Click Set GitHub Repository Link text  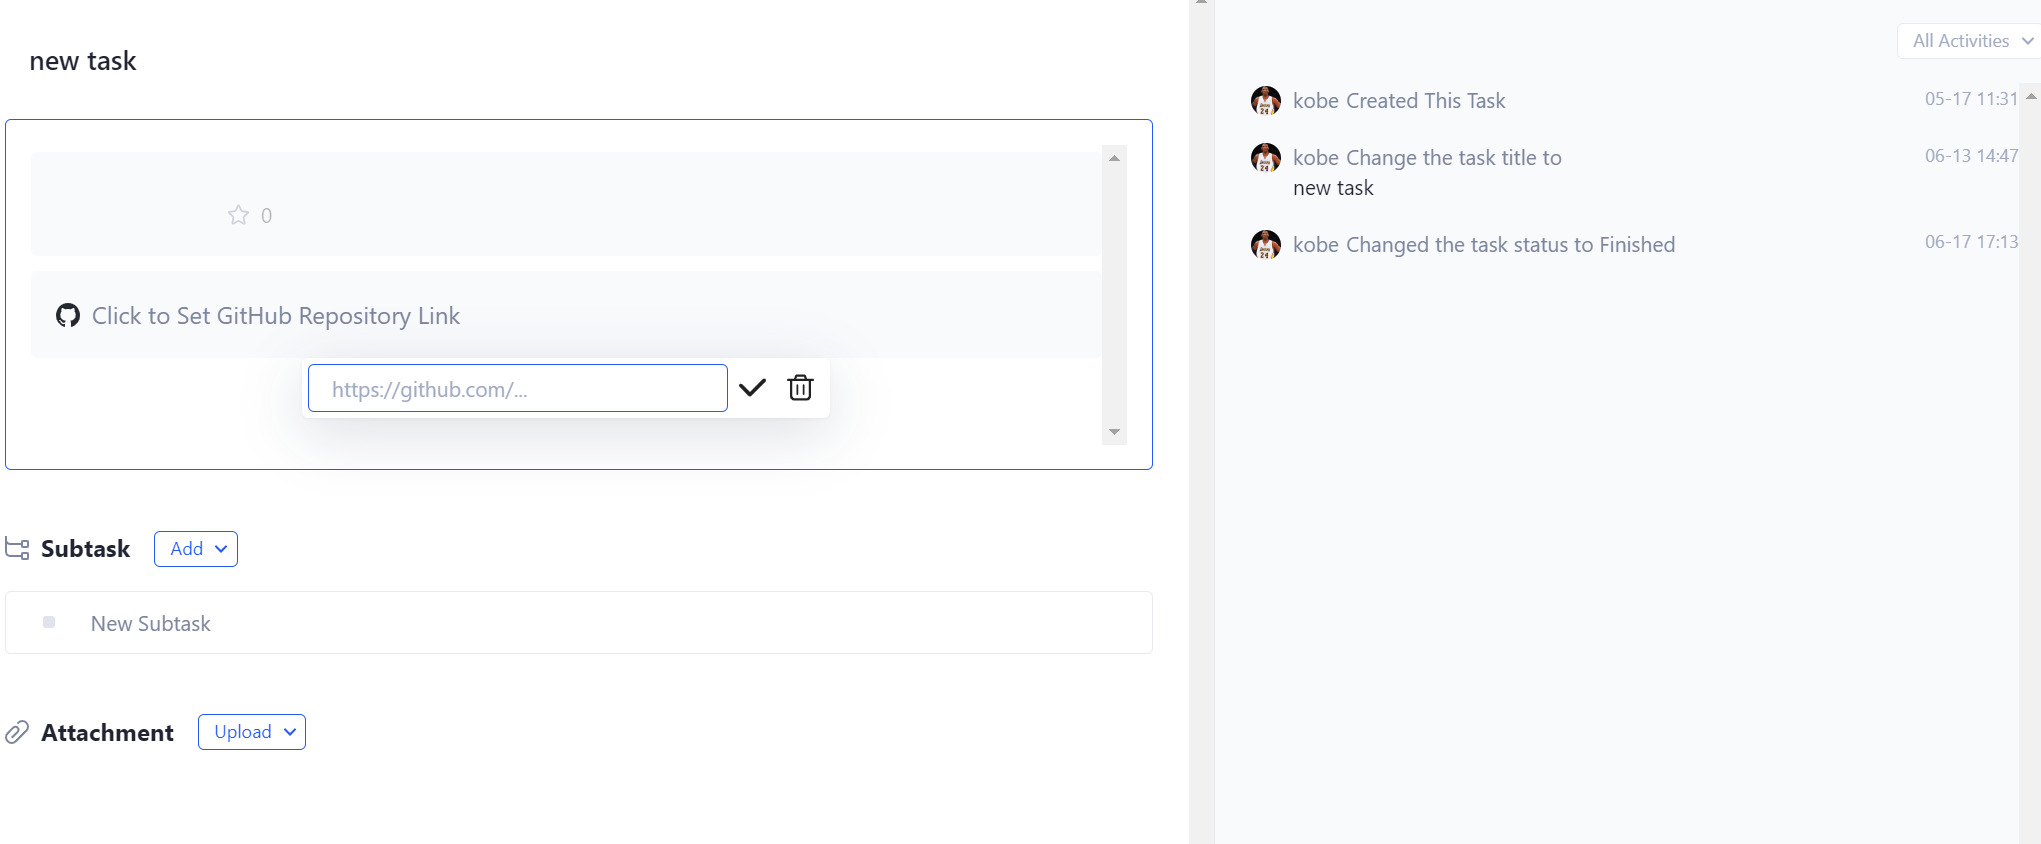tap(276, 316)
